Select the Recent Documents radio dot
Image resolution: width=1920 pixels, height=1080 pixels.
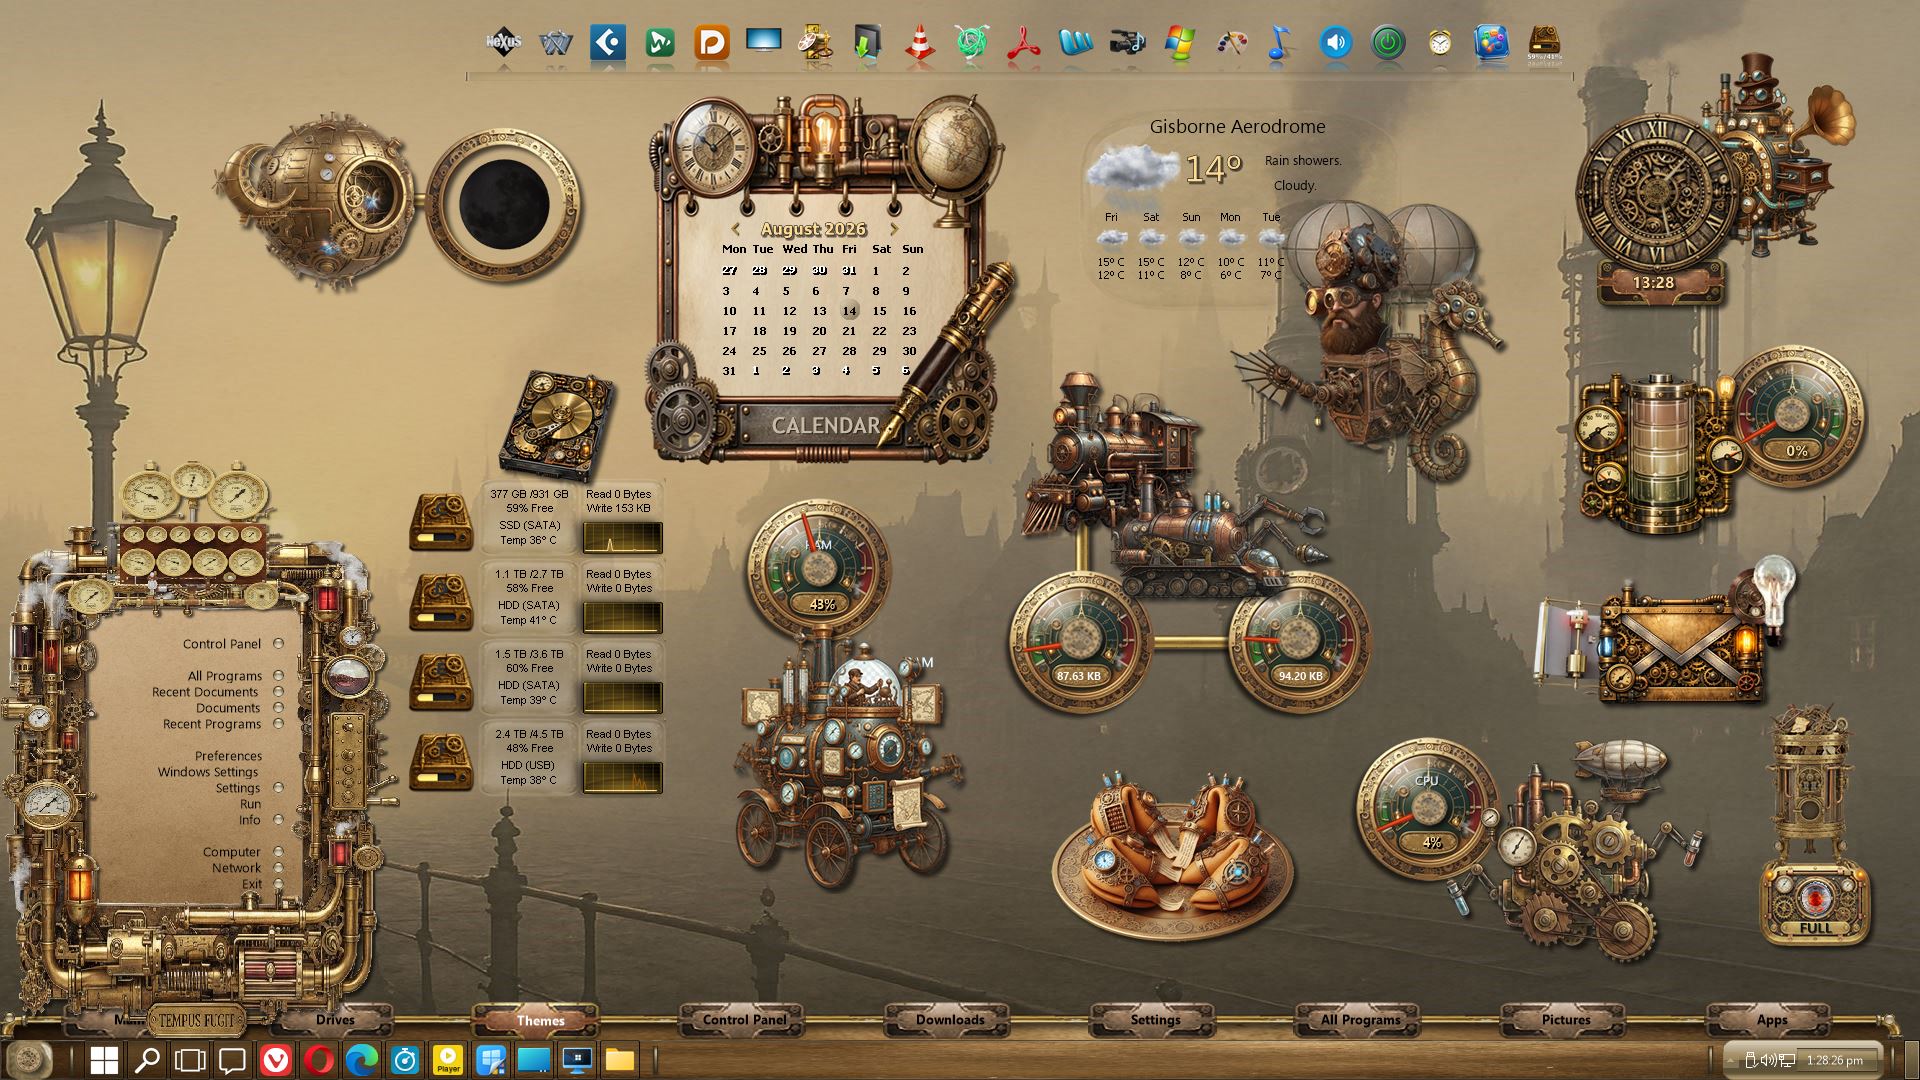[278, 692]
